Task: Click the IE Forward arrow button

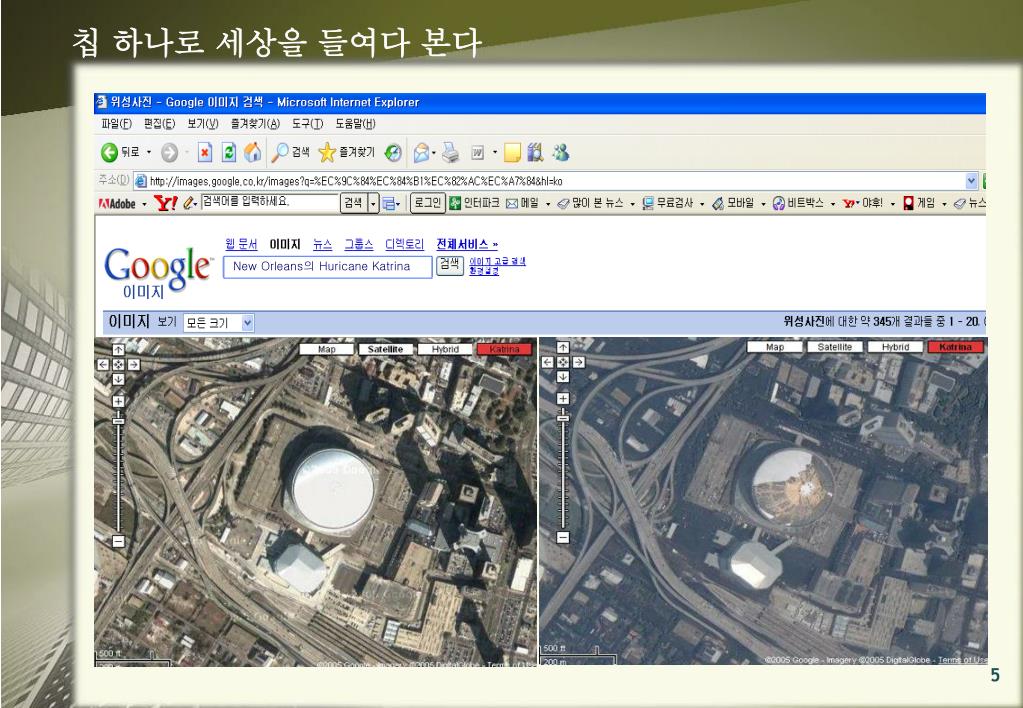Action: coord(169,153)
